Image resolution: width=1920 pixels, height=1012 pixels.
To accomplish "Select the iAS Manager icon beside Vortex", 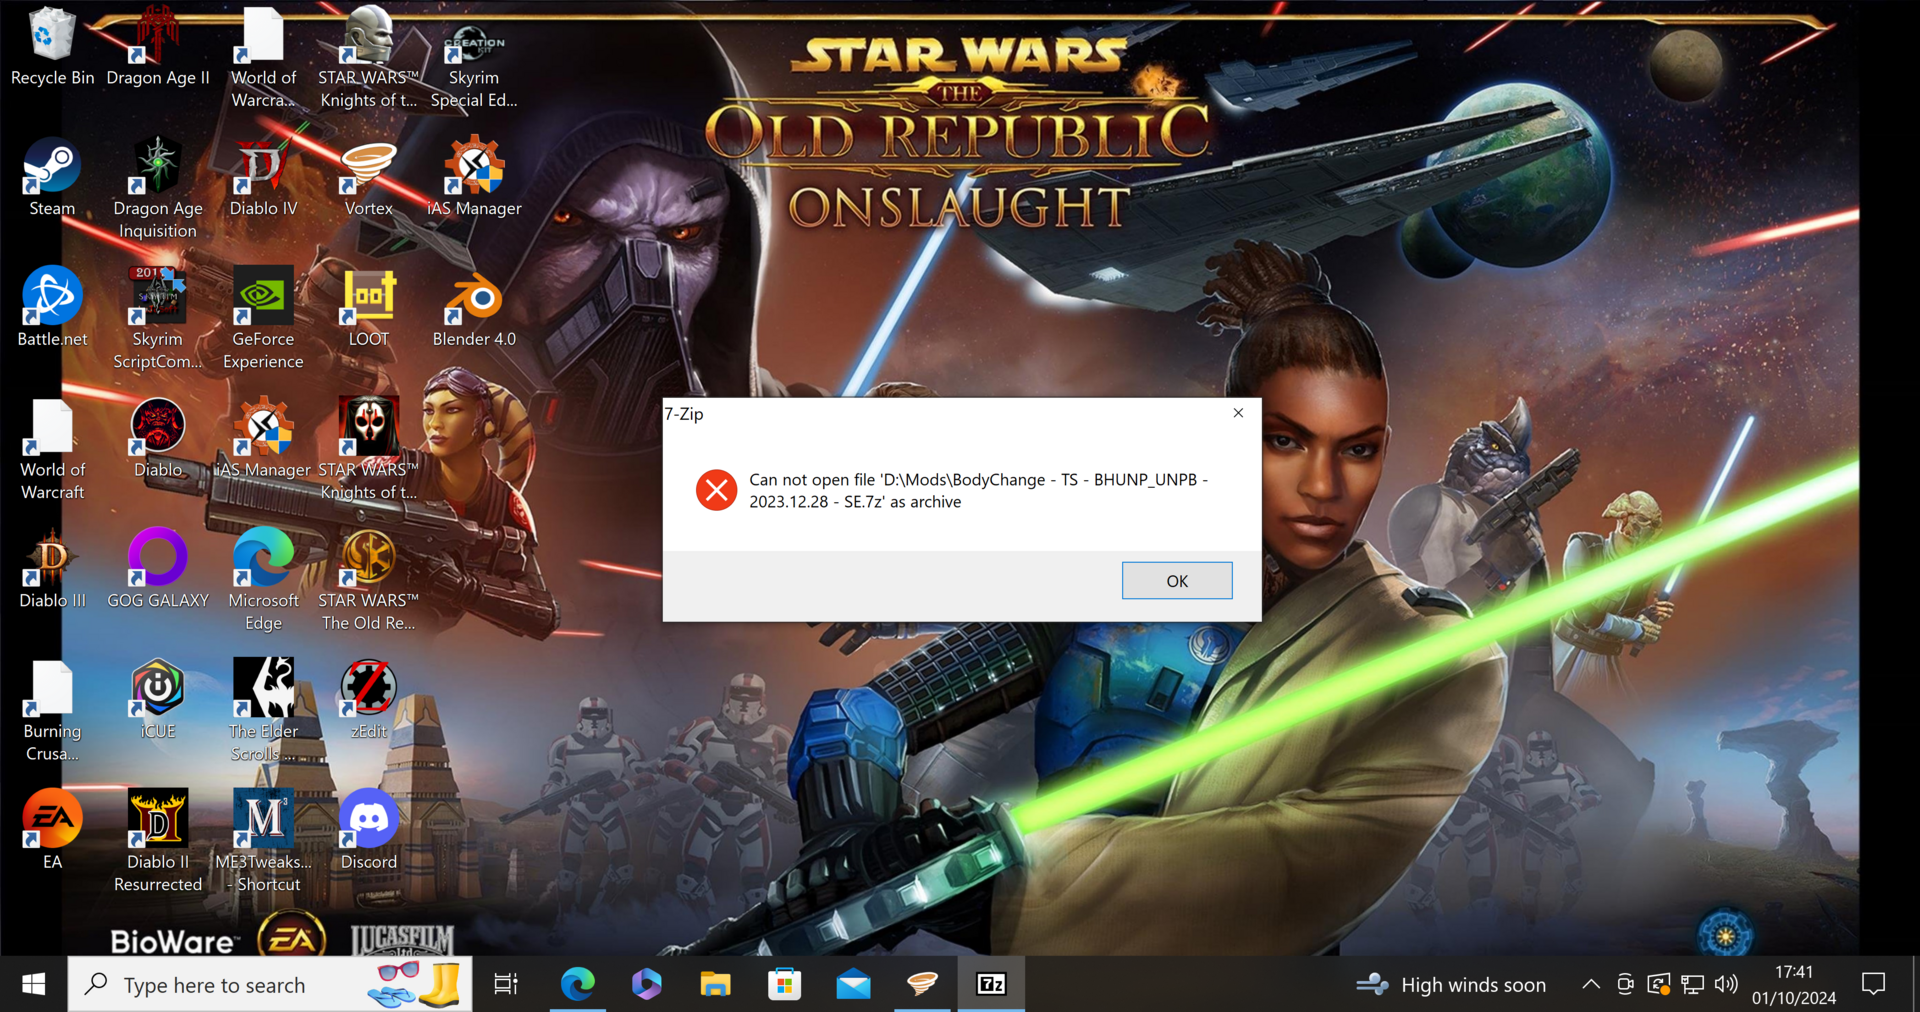I will pos(474,178).
